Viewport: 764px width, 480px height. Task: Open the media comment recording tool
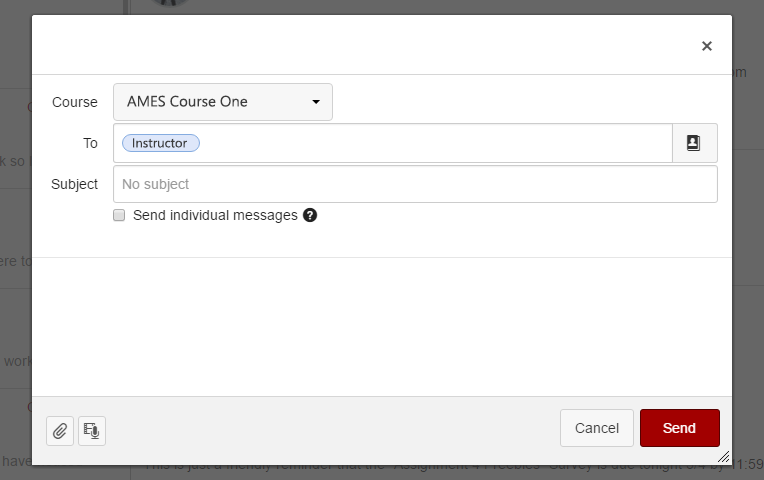point(92,431)
